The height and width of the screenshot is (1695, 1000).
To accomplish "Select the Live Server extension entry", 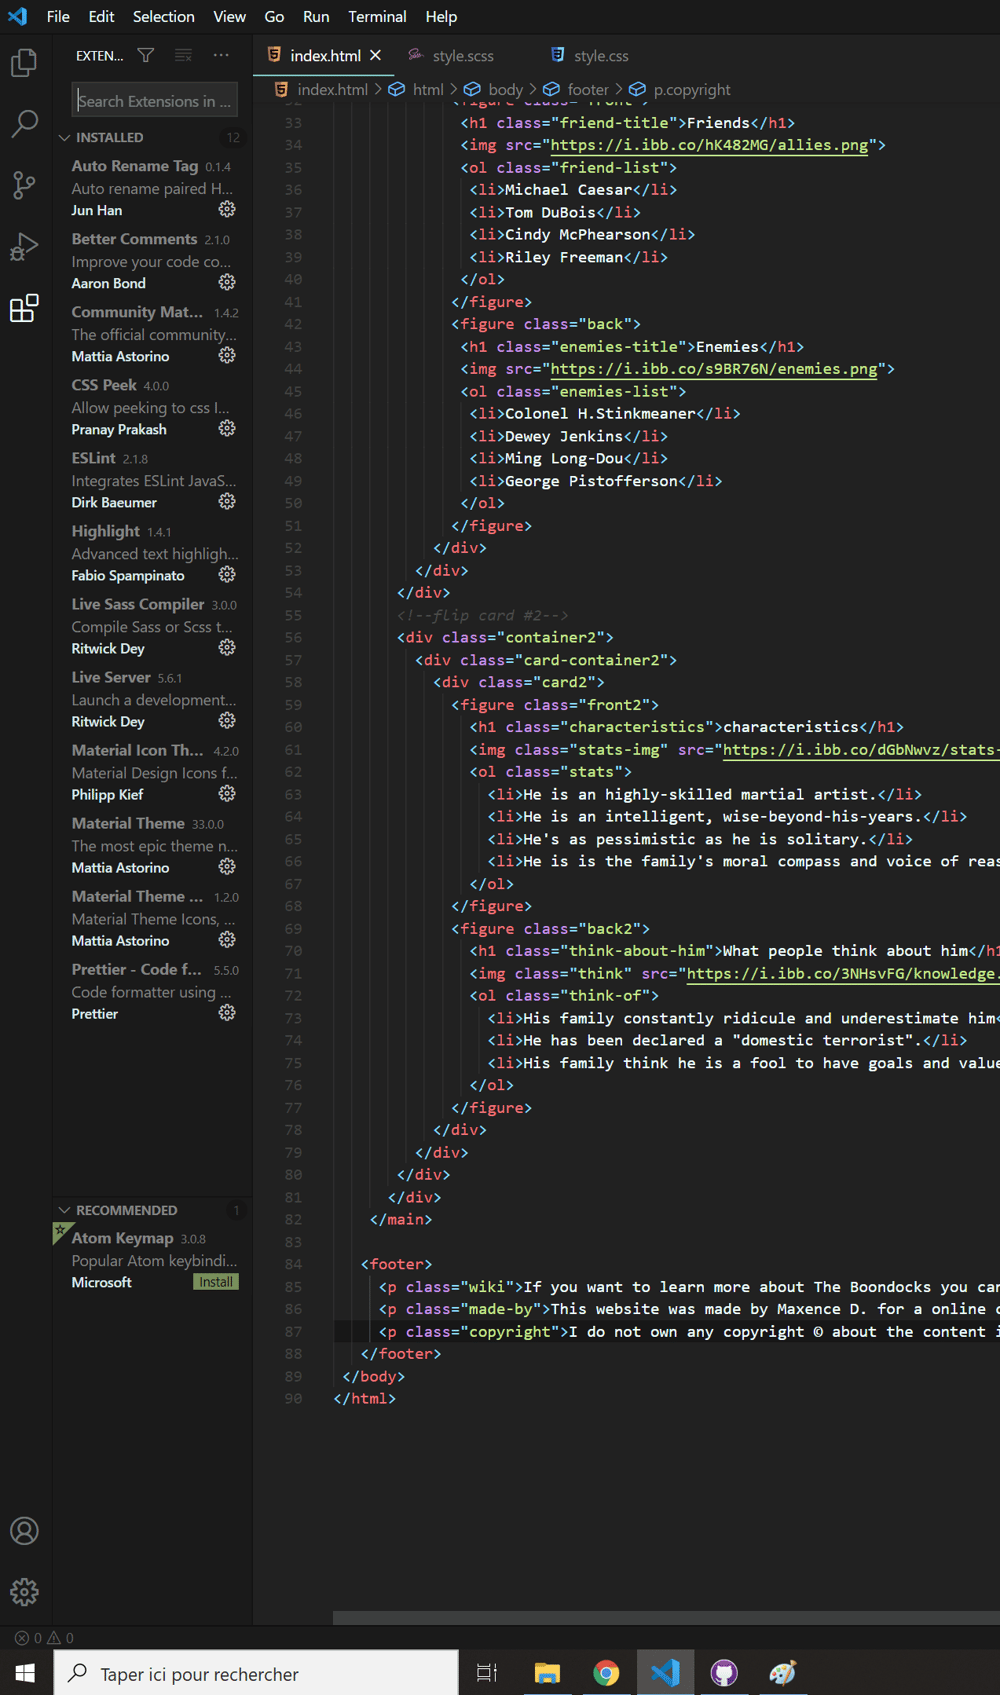I will (x=152, y=699).
